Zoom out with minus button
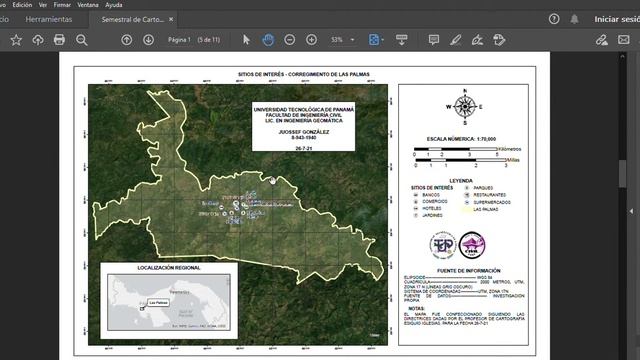The height and width of the screenshot is (360, 640). click(x=290, y=40)
